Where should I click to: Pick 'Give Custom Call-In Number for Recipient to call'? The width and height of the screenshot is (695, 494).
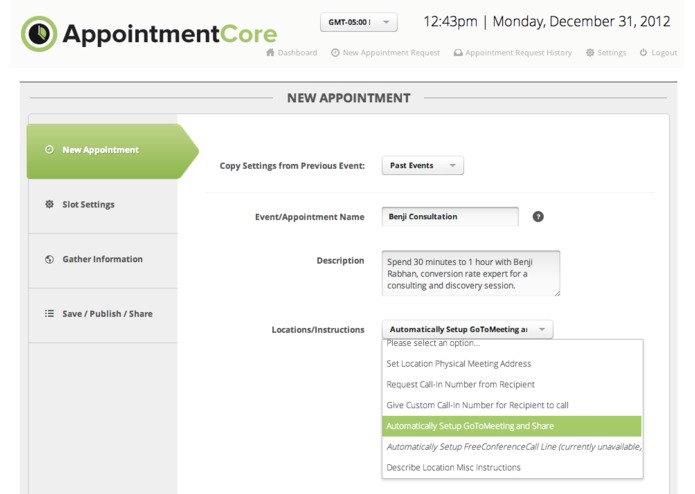click(512, 405)
